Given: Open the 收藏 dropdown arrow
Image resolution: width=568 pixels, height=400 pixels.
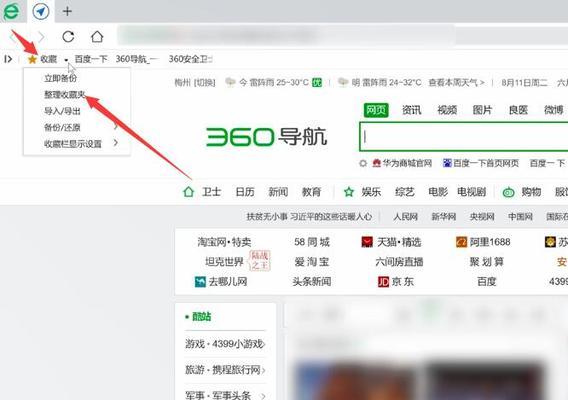Looking at the screenshot, I should 66,60.
